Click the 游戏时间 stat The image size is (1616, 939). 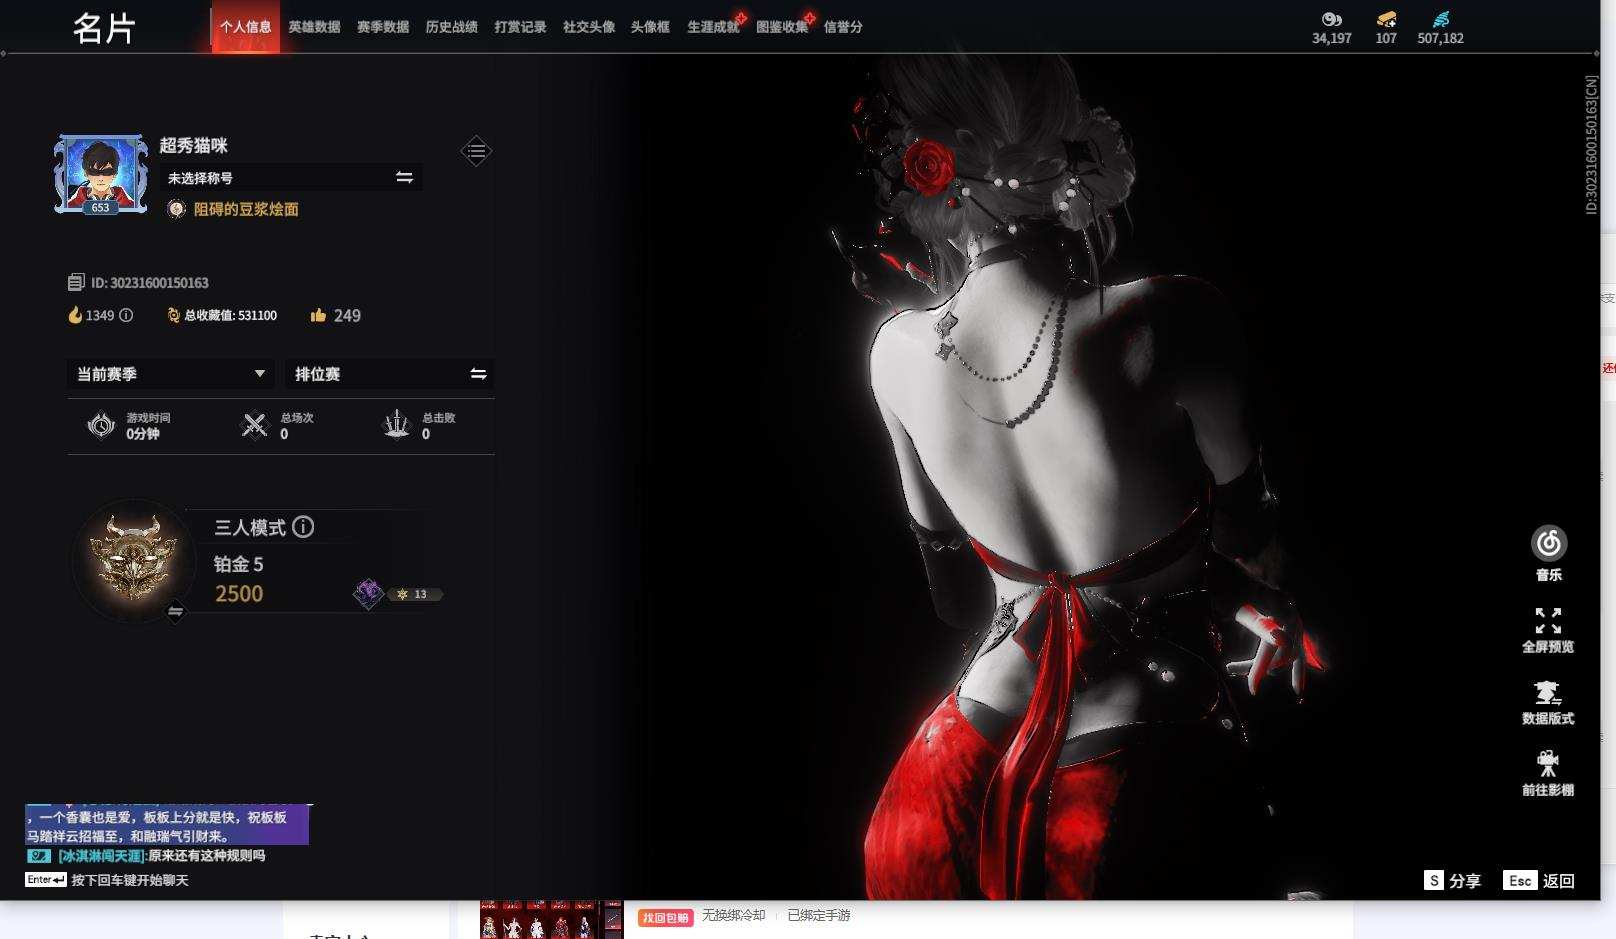pyautogui.click(x=129, y=425)
